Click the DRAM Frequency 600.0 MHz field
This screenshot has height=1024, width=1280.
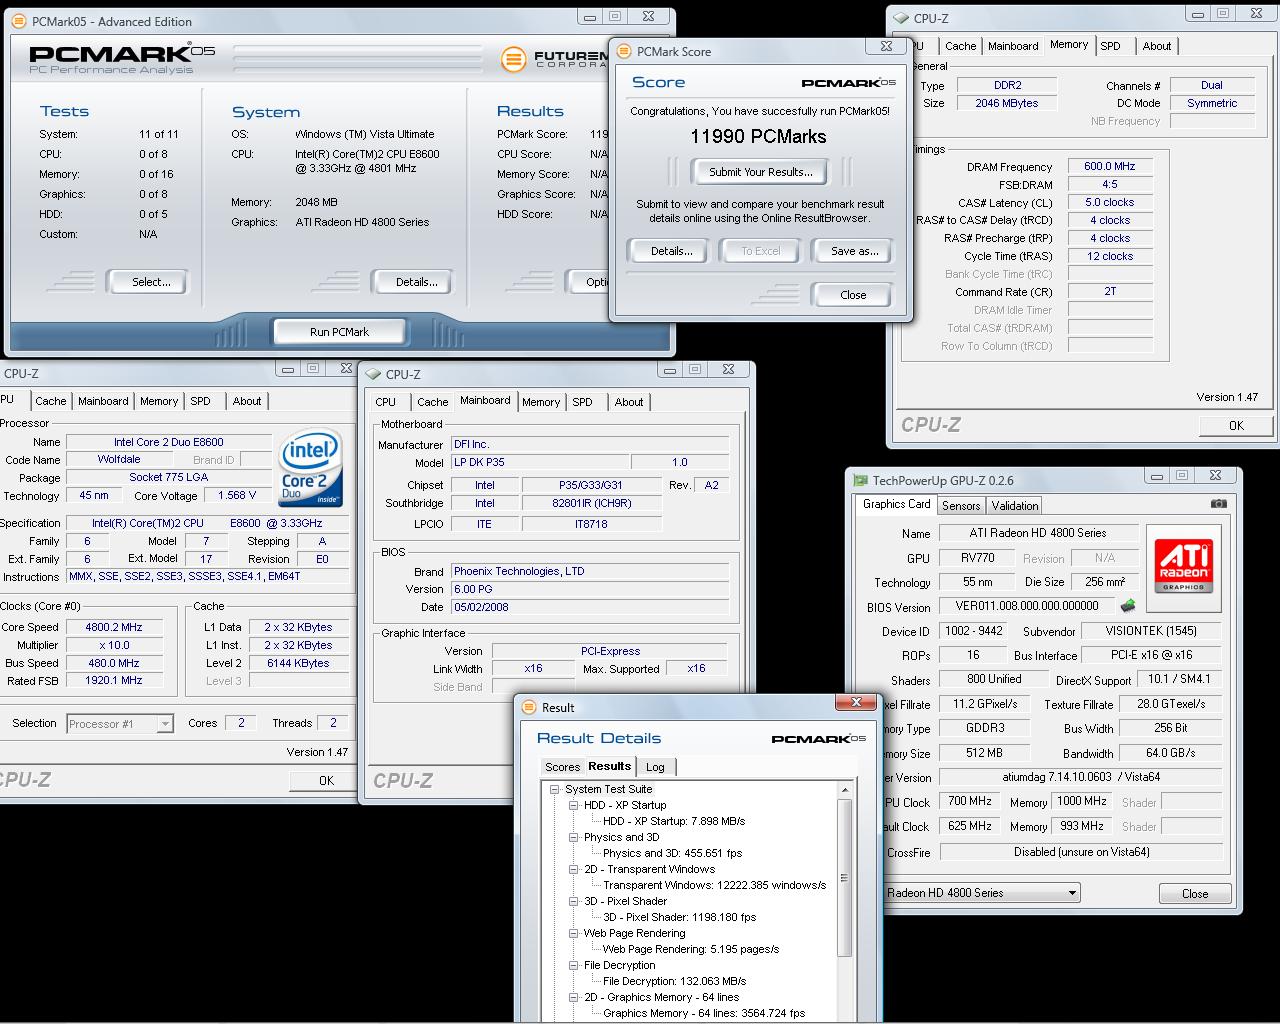[x=1110, y=166]
